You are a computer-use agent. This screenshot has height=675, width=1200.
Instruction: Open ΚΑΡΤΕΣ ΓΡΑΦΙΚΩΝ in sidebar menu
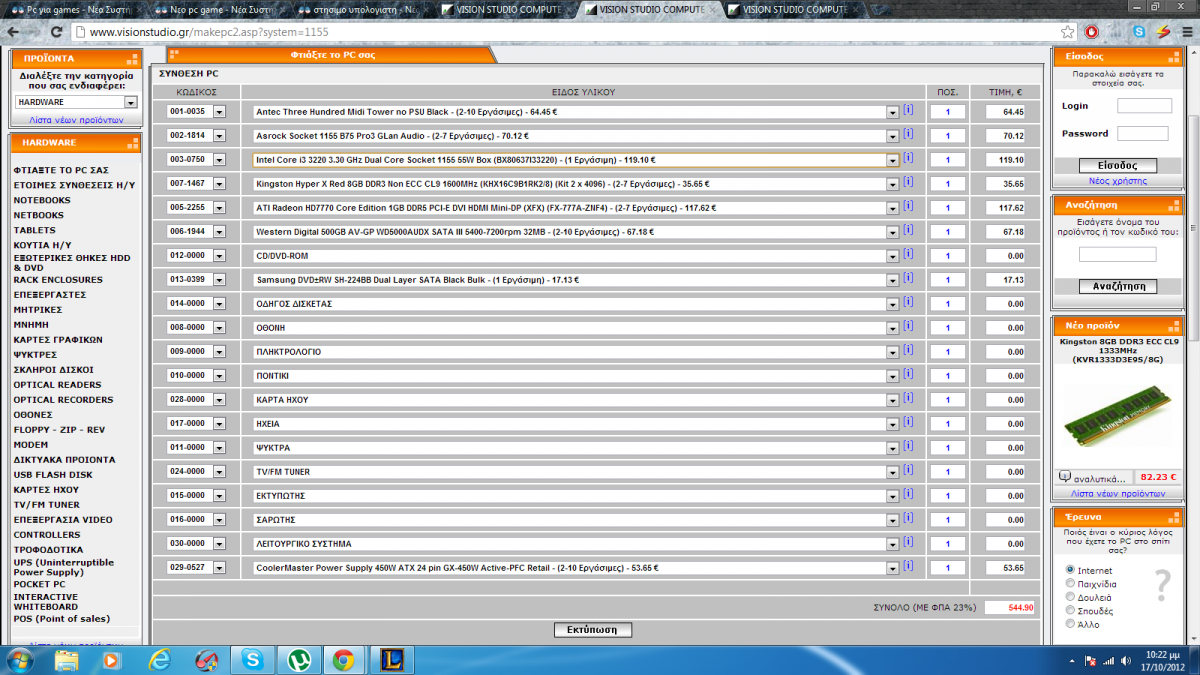58,340
